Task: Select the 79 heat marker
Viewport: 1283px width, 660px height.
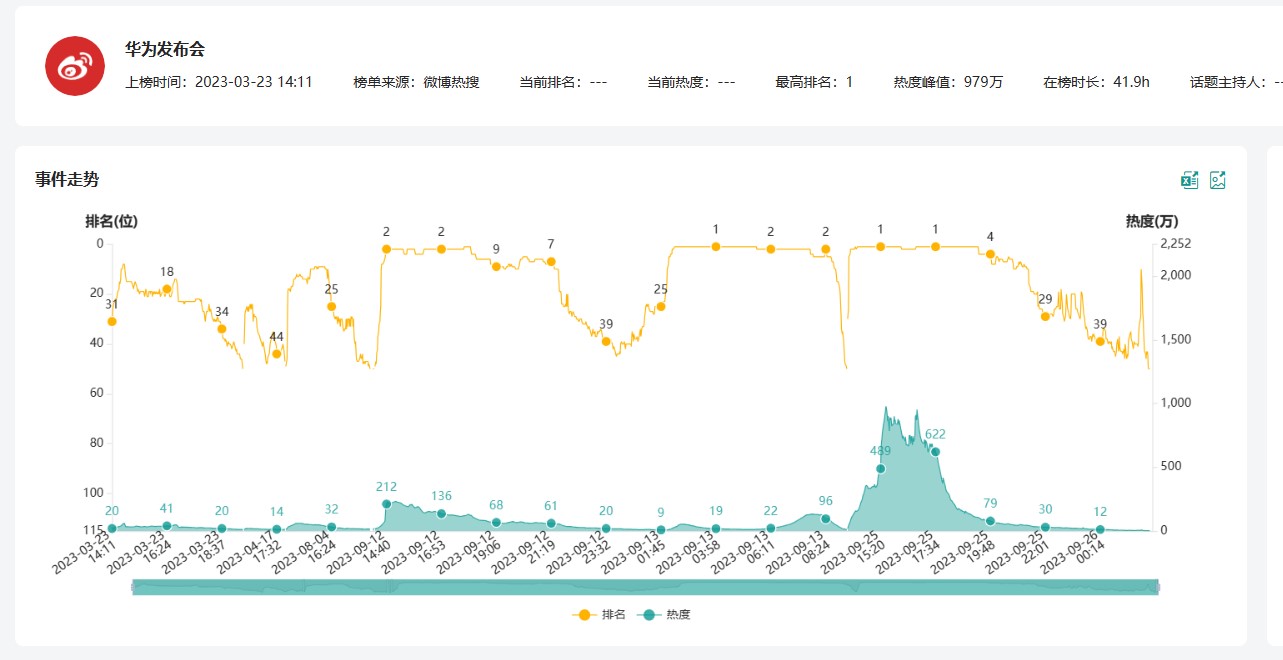Action: (x=990, y=521)
